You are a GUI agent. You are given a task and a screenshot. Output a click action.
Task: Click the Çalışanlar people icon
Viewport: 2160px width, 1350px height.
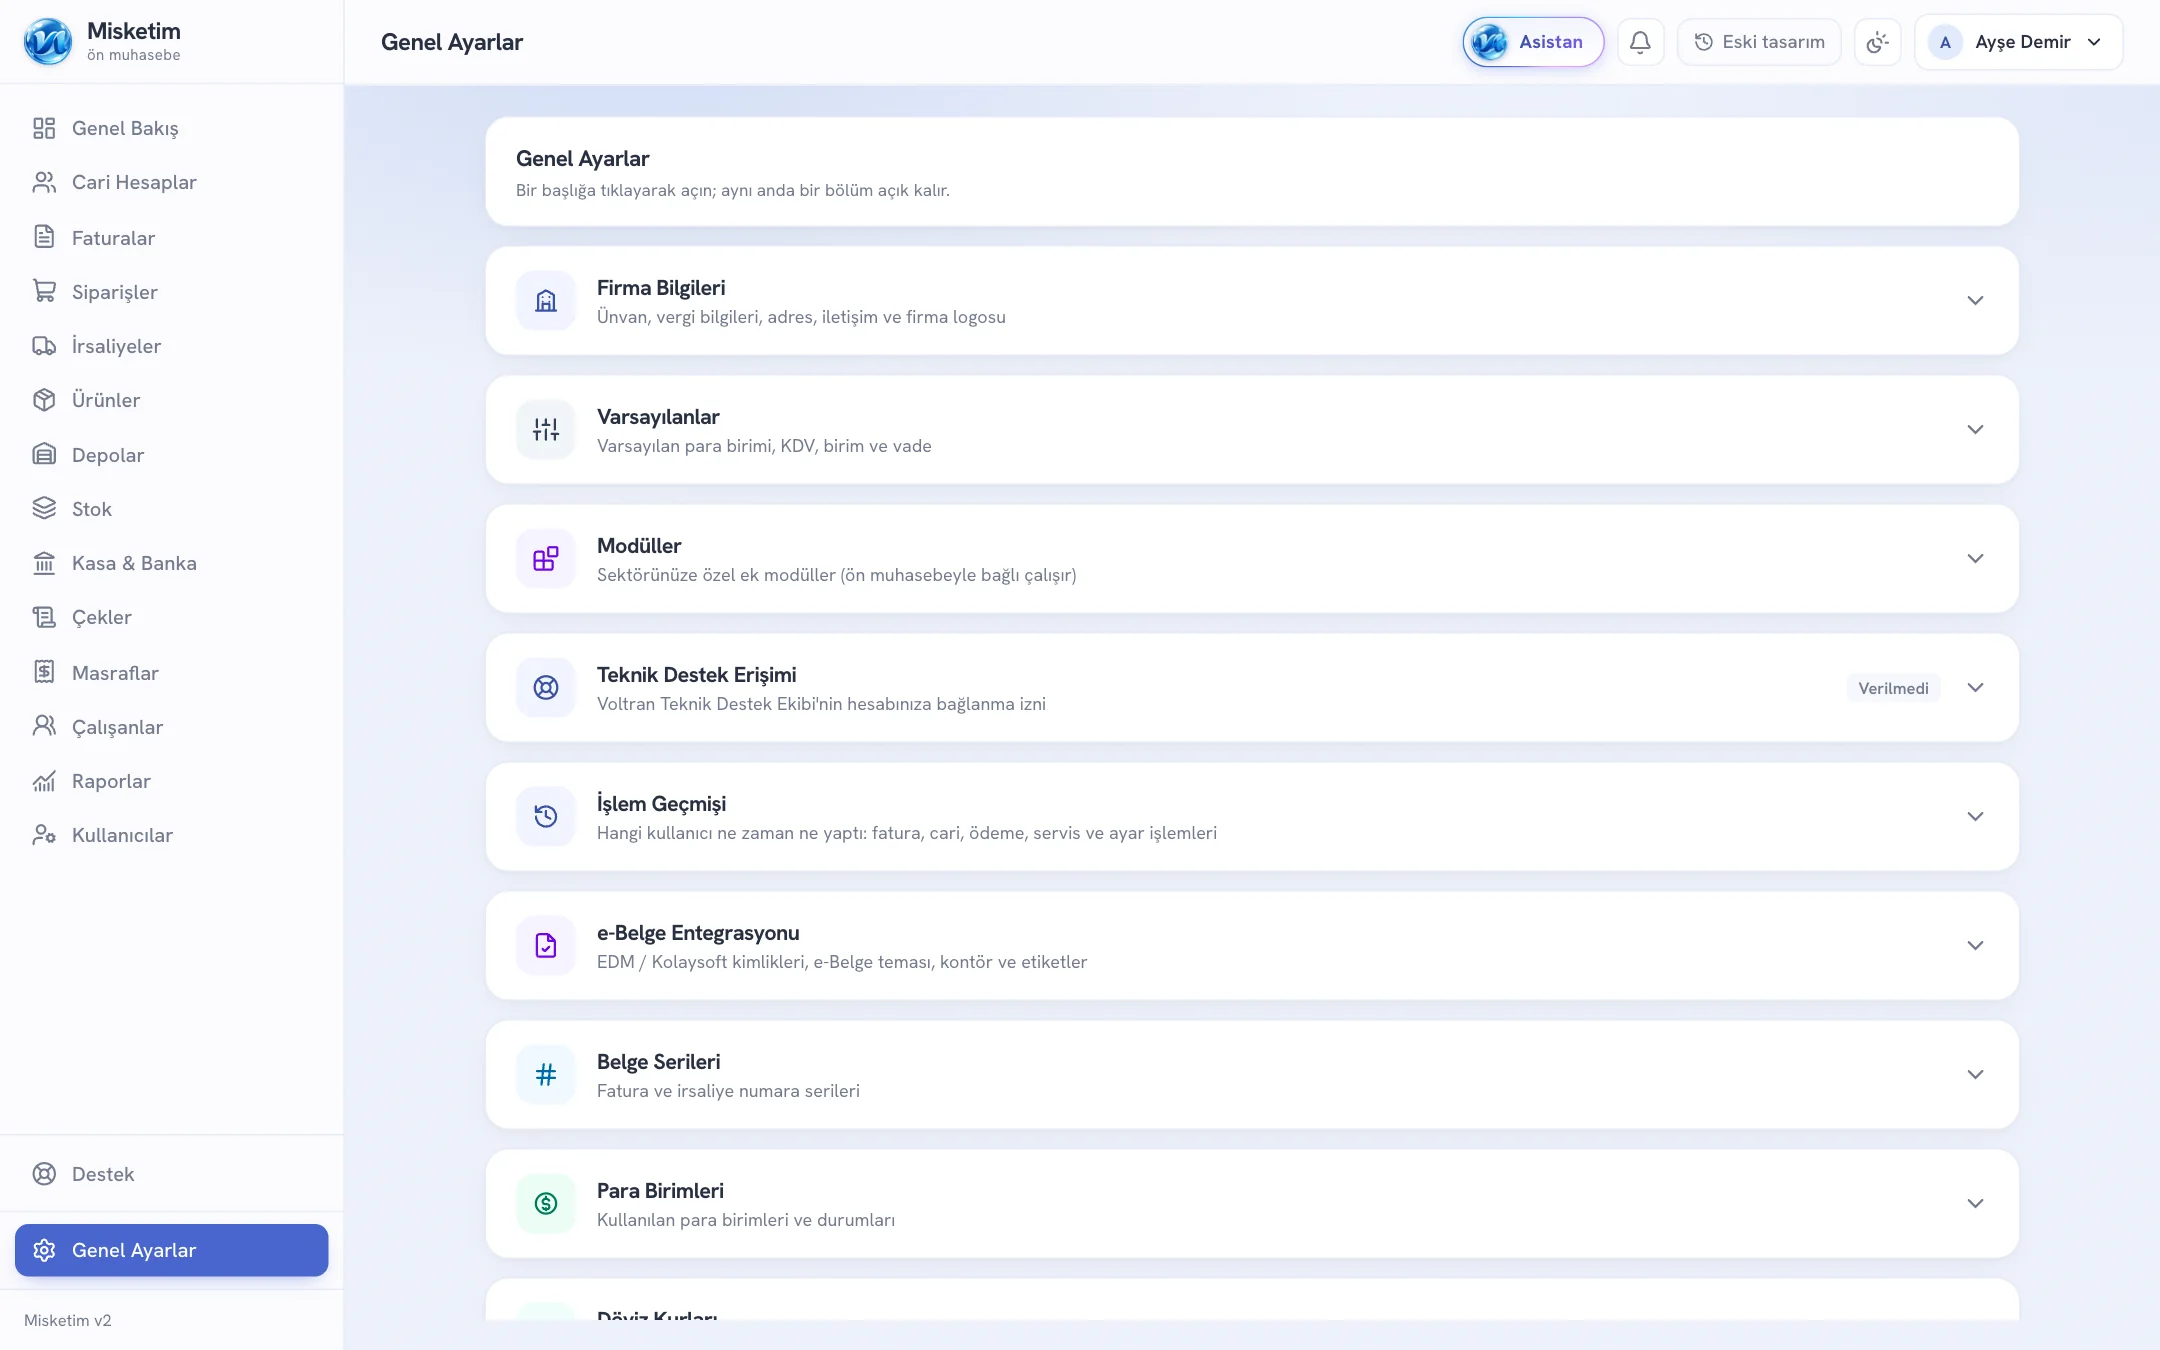44,726
